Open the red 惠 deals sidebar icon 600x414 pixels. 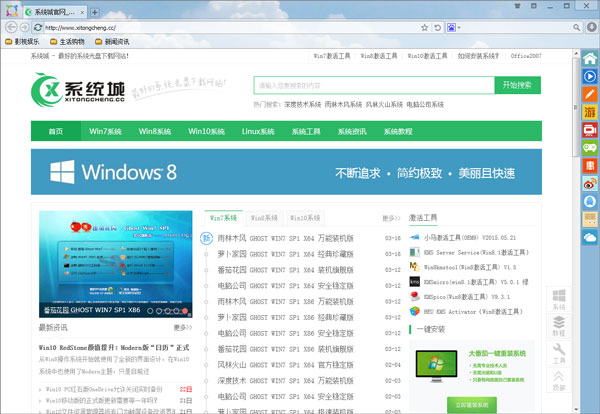(x=590, y=165)
